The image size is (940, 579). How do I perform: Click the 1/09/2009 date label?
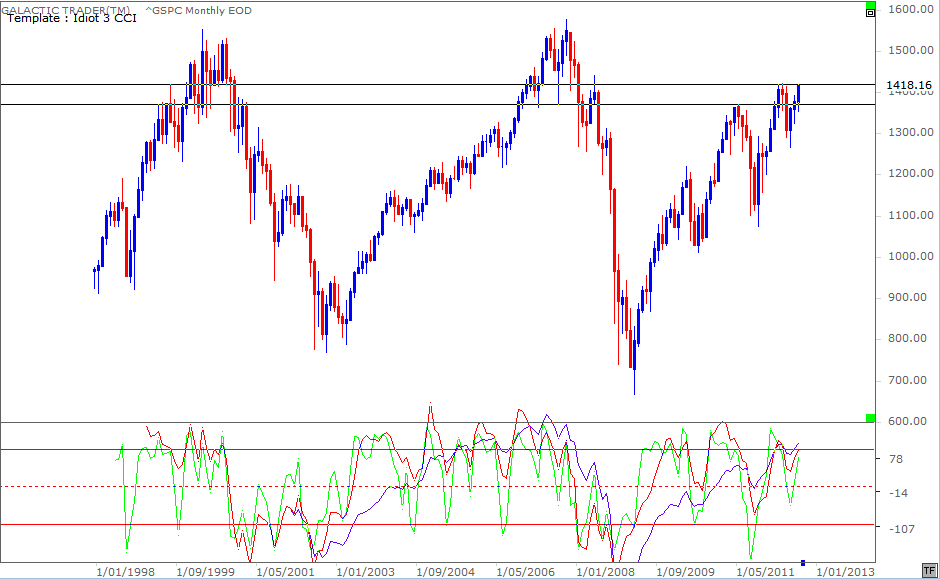[x=686, y=572]
